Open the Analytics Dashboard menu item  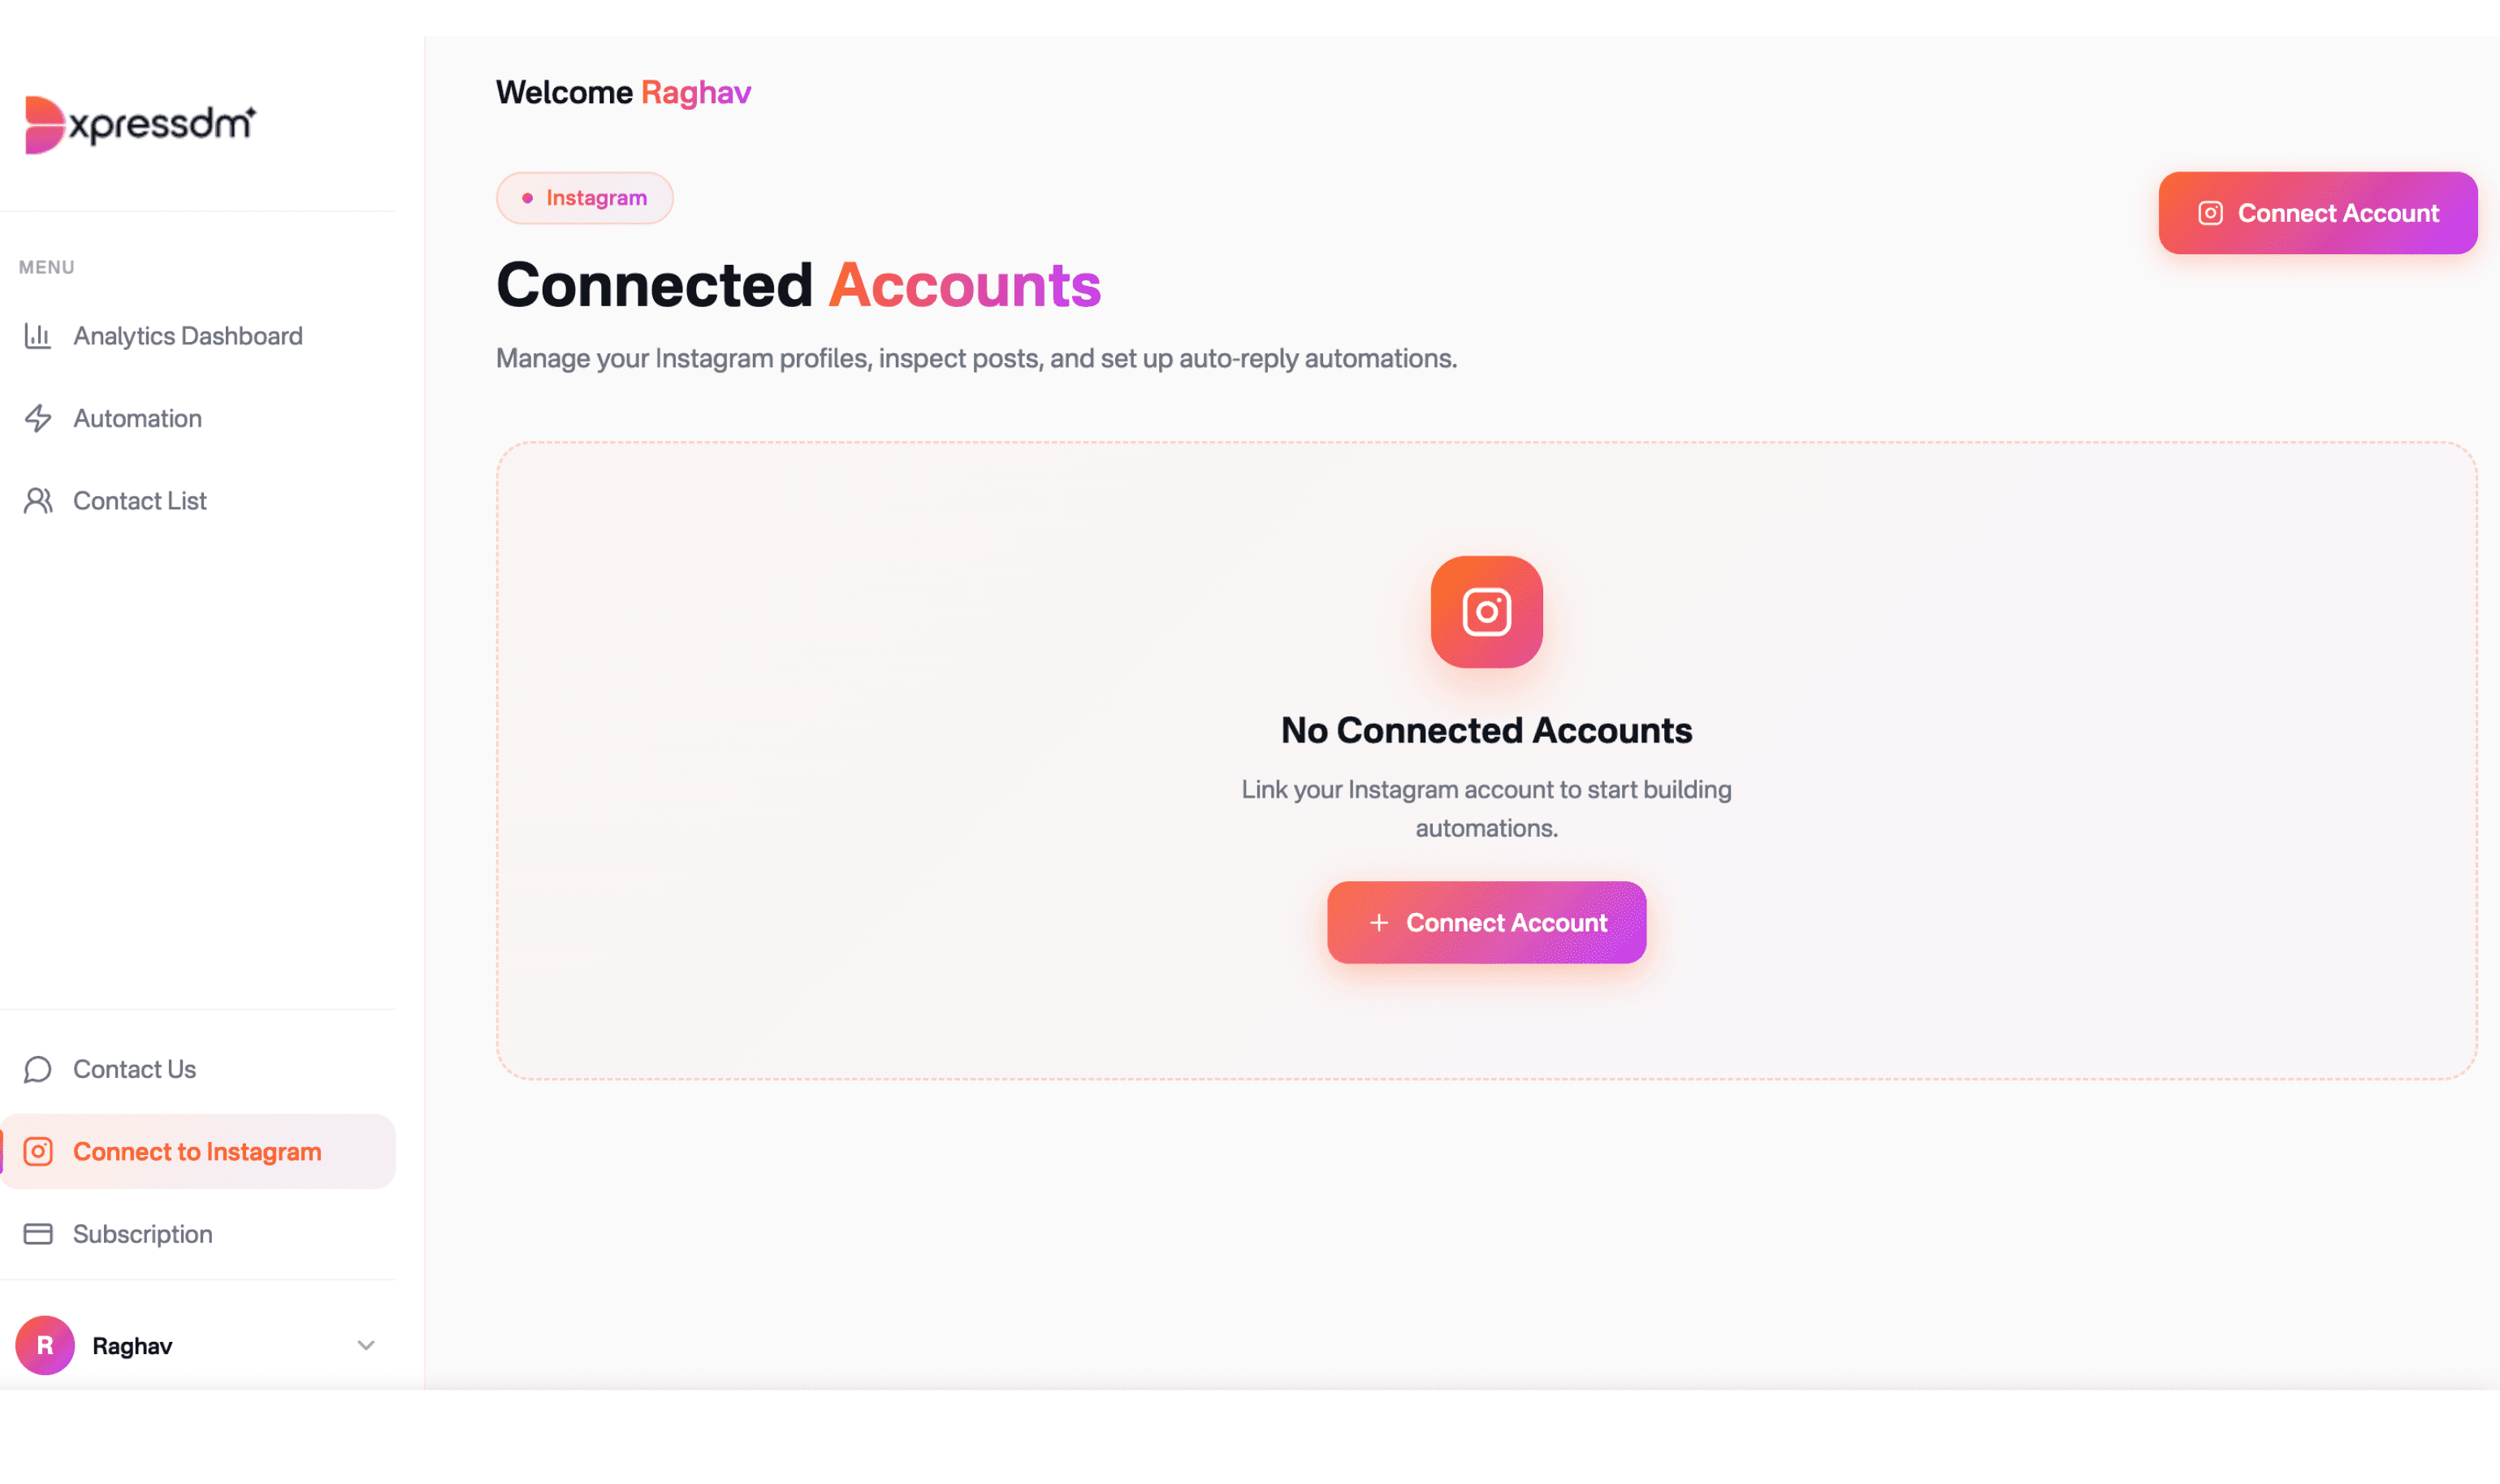[188, 336]
